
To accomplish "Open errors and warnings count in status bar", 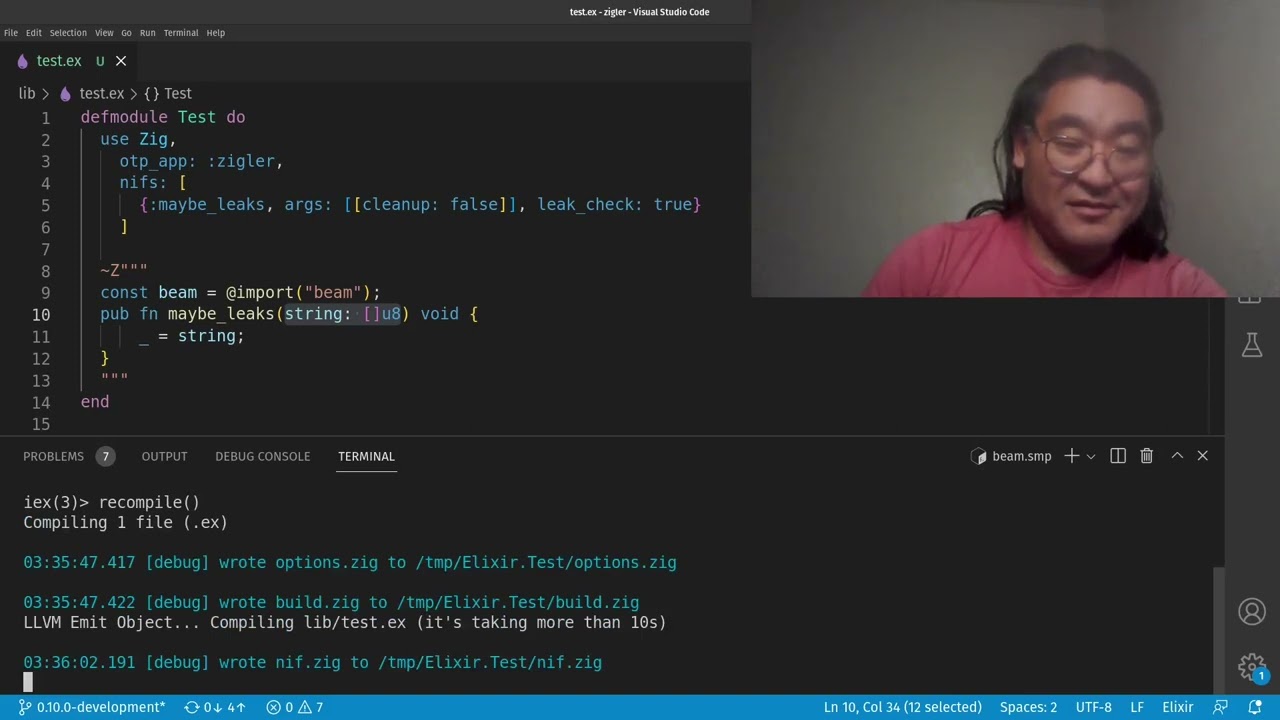I will tap(294, 707).
